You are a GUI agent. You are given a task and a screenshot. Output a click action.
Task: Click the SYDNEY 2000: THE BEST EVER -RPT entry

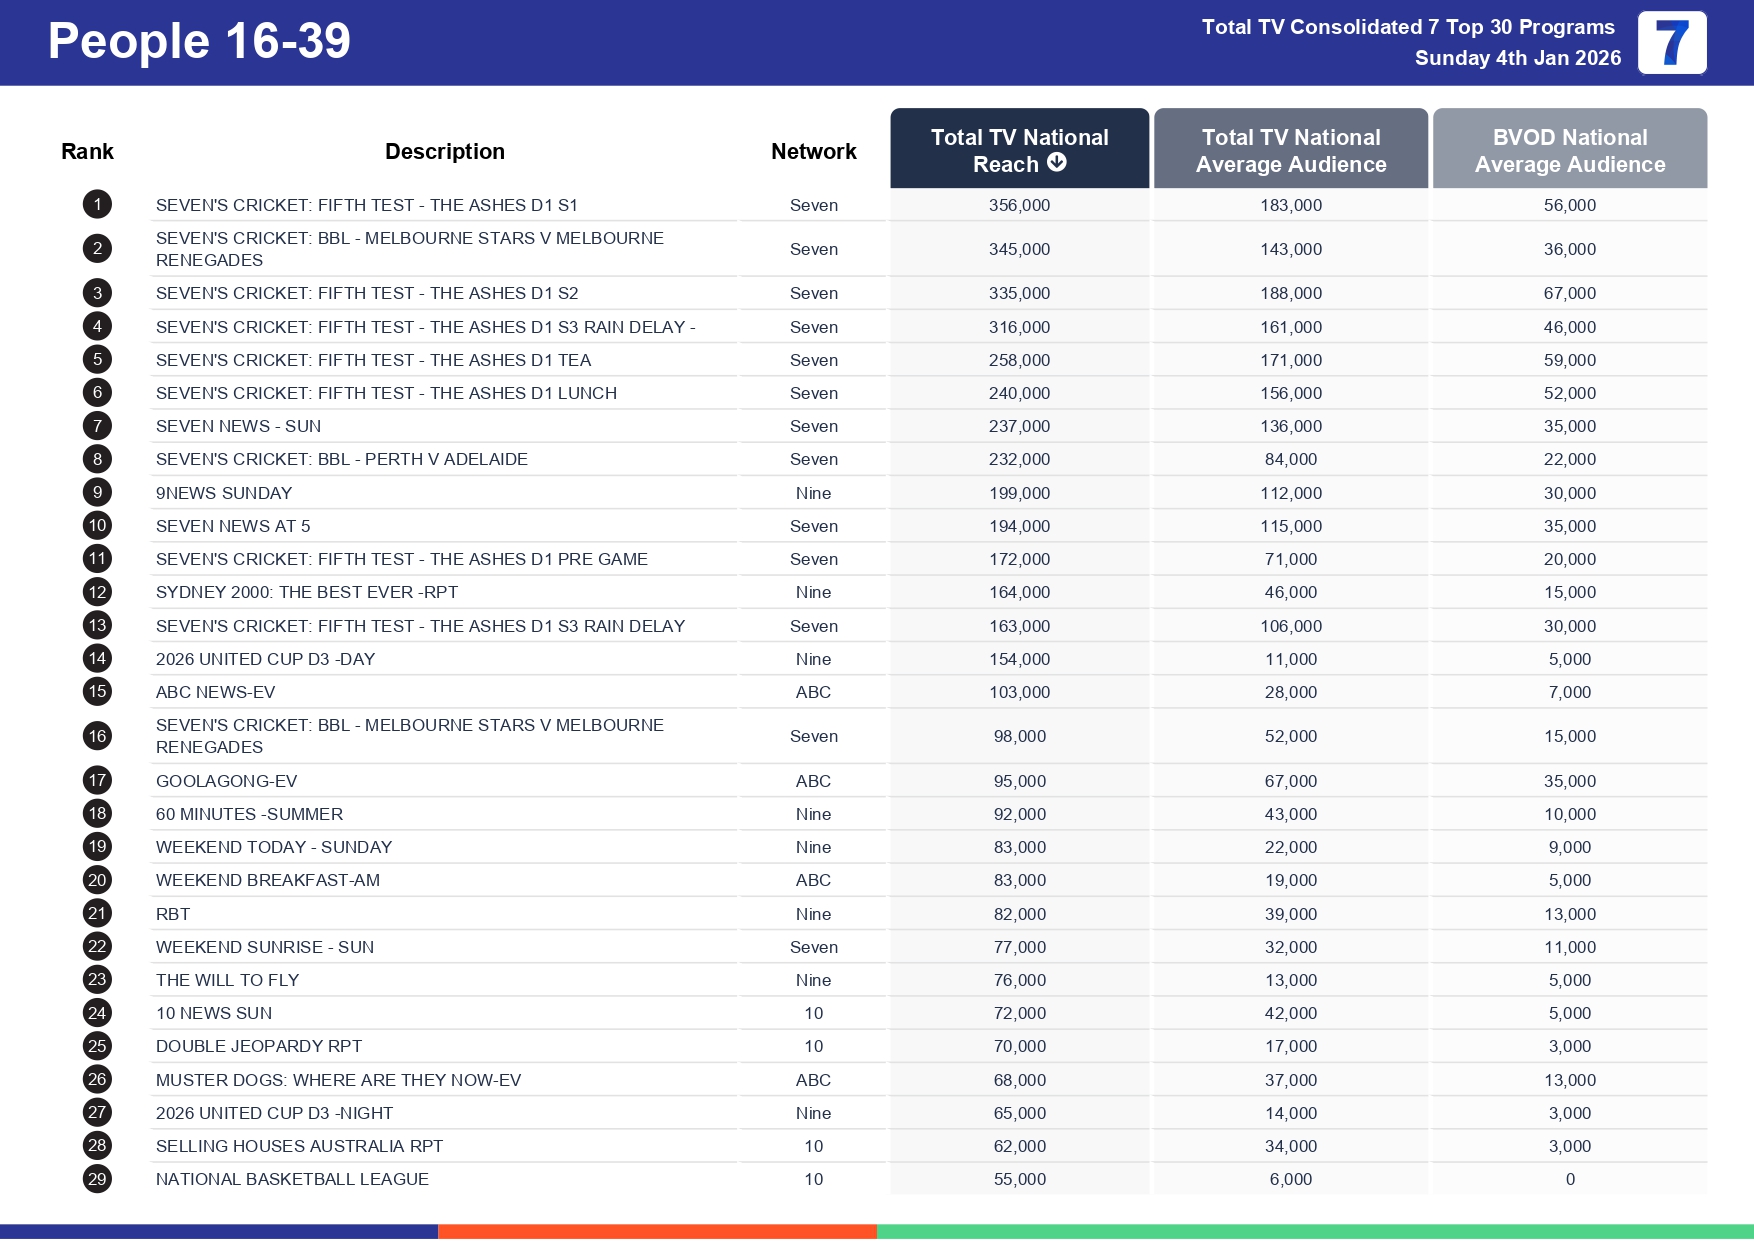pyautogui.click(x=306, y=591)
